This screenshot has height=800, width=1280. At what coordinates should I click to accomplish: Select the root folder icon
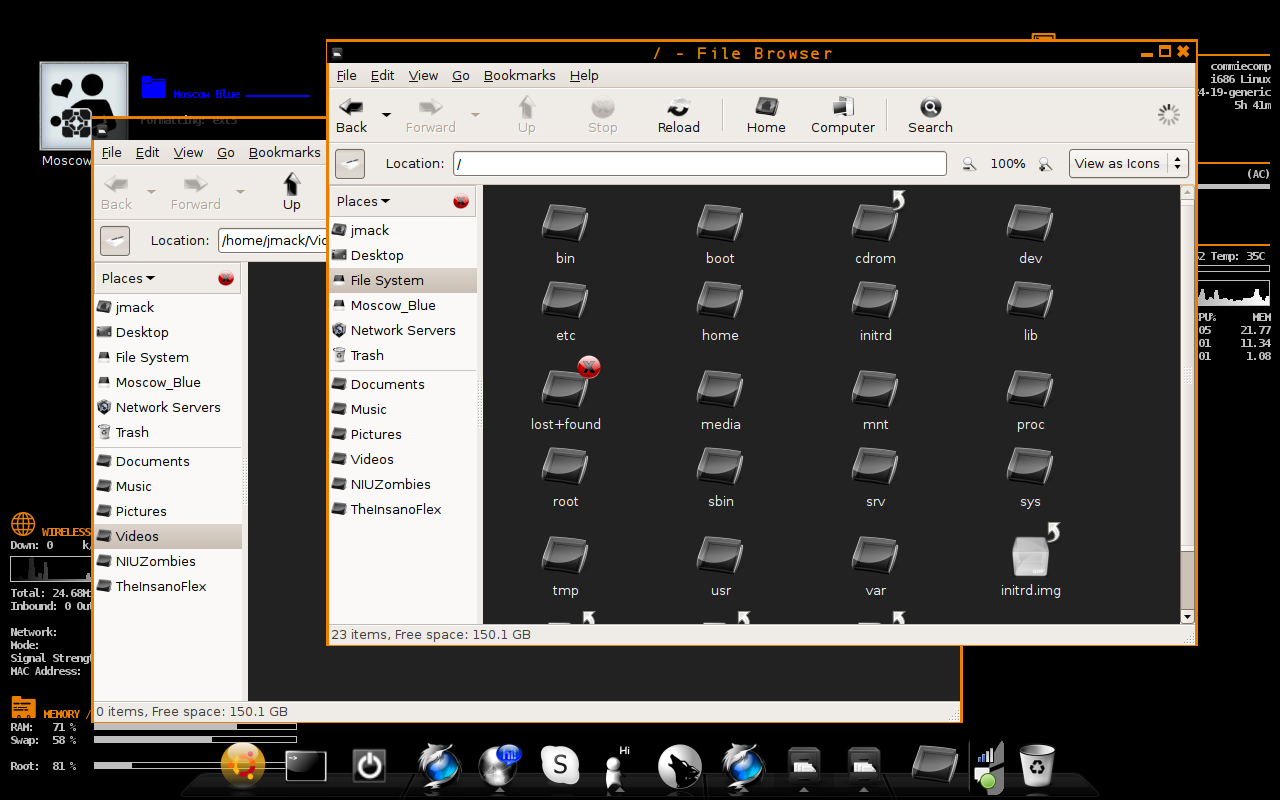[x=565, y=466]
